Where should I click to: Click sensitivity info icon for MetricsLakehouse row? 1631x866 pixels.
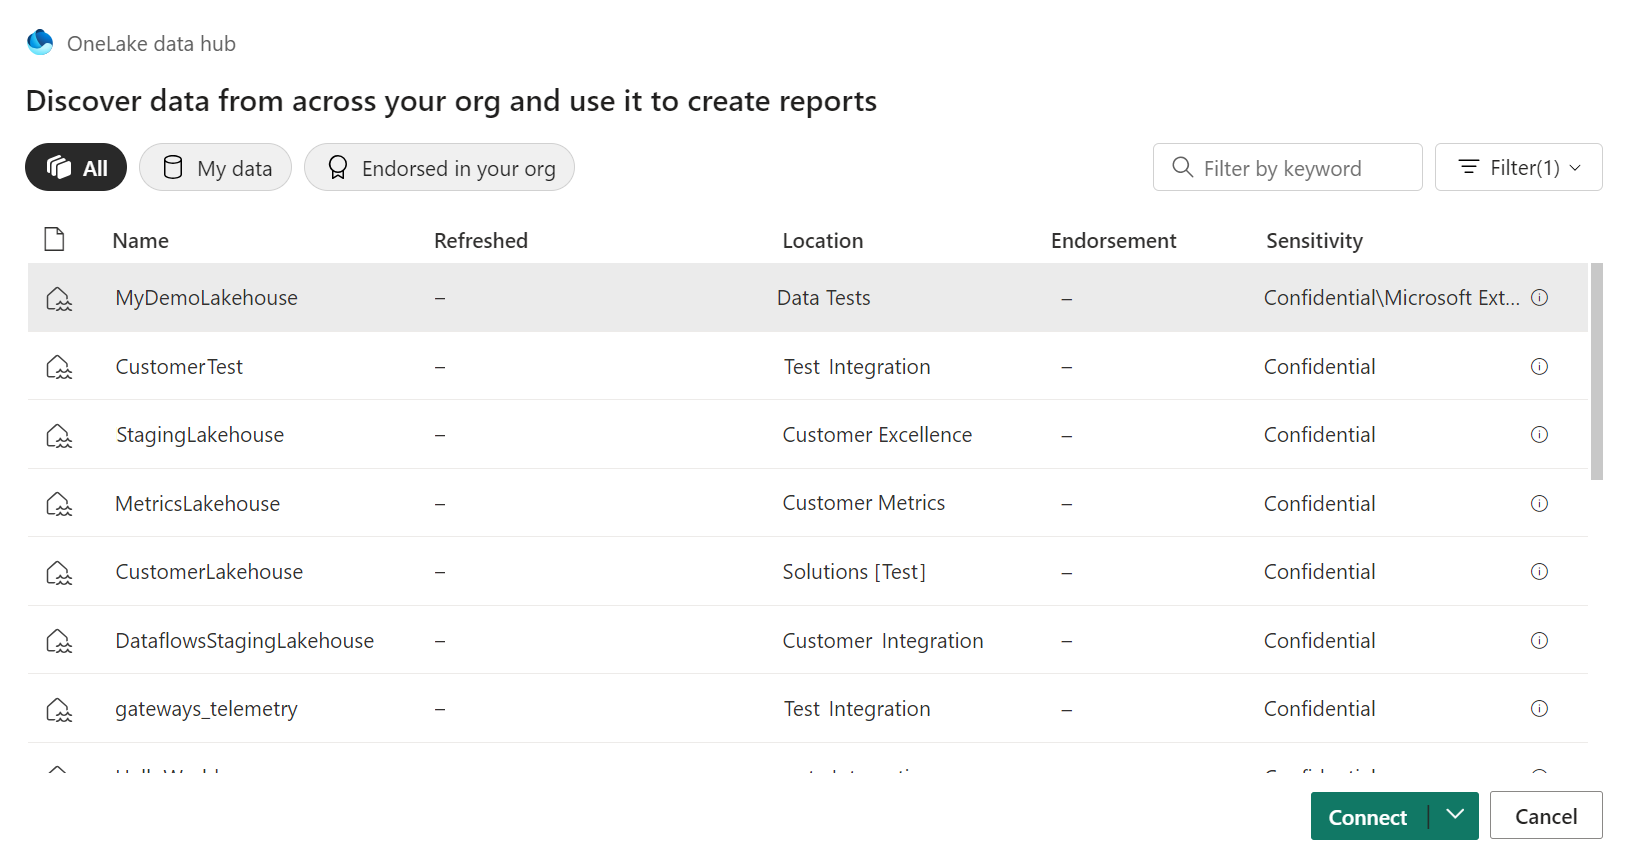pos(1539,504)
